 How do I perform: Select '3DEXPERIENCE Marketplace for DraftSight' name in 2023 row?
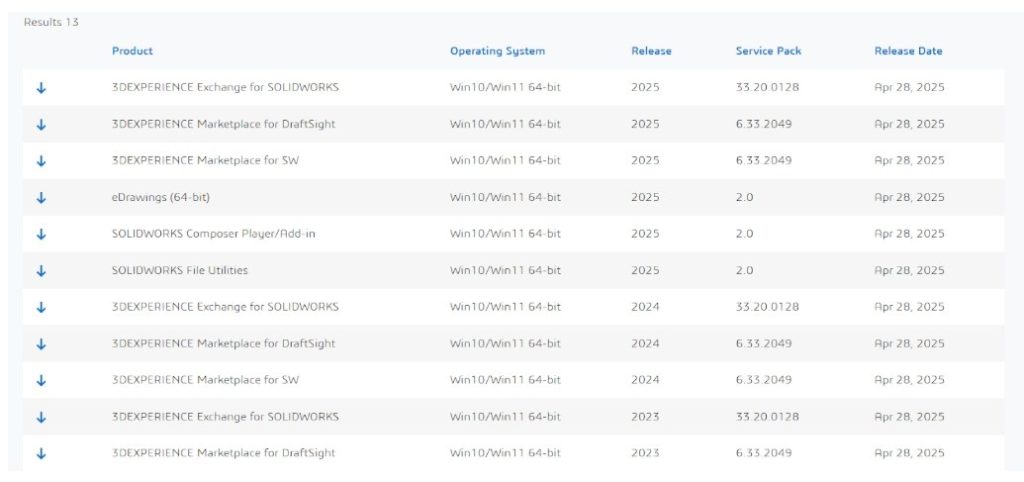(223, 453)
